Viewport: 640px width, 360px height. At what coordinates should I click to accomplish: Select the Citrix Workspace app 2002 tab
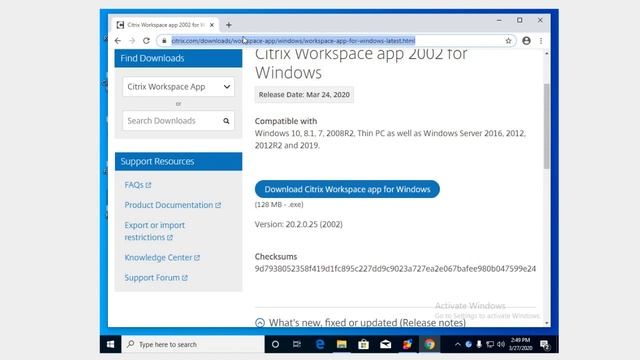[x=165, y=25]
